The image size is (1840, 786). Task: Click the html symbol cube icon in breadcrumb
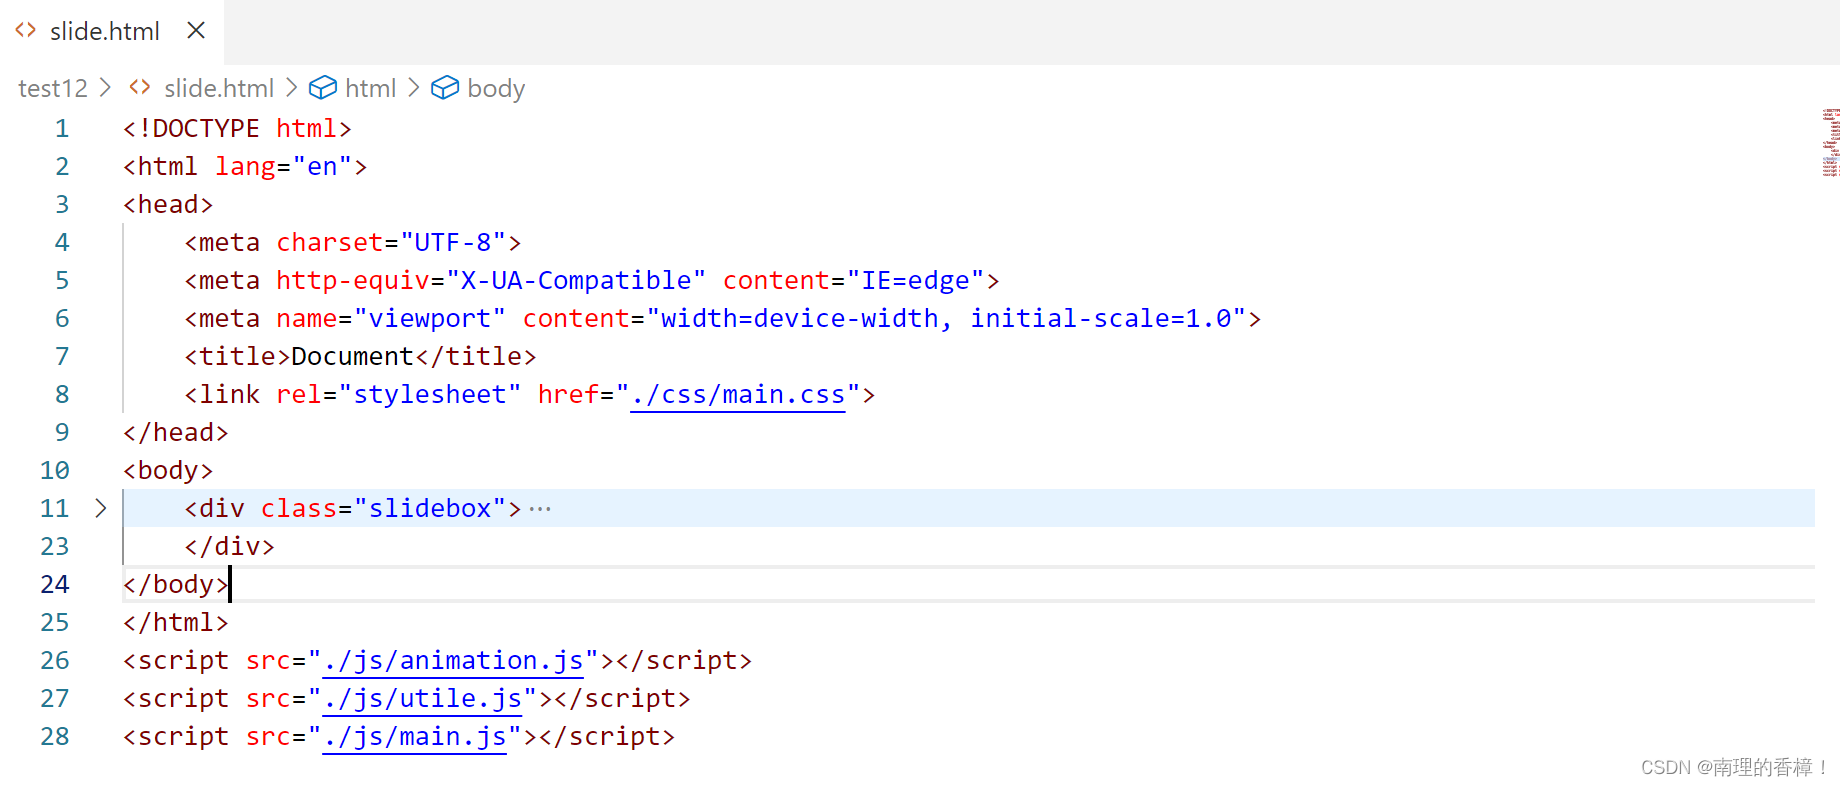pos(322,88)
